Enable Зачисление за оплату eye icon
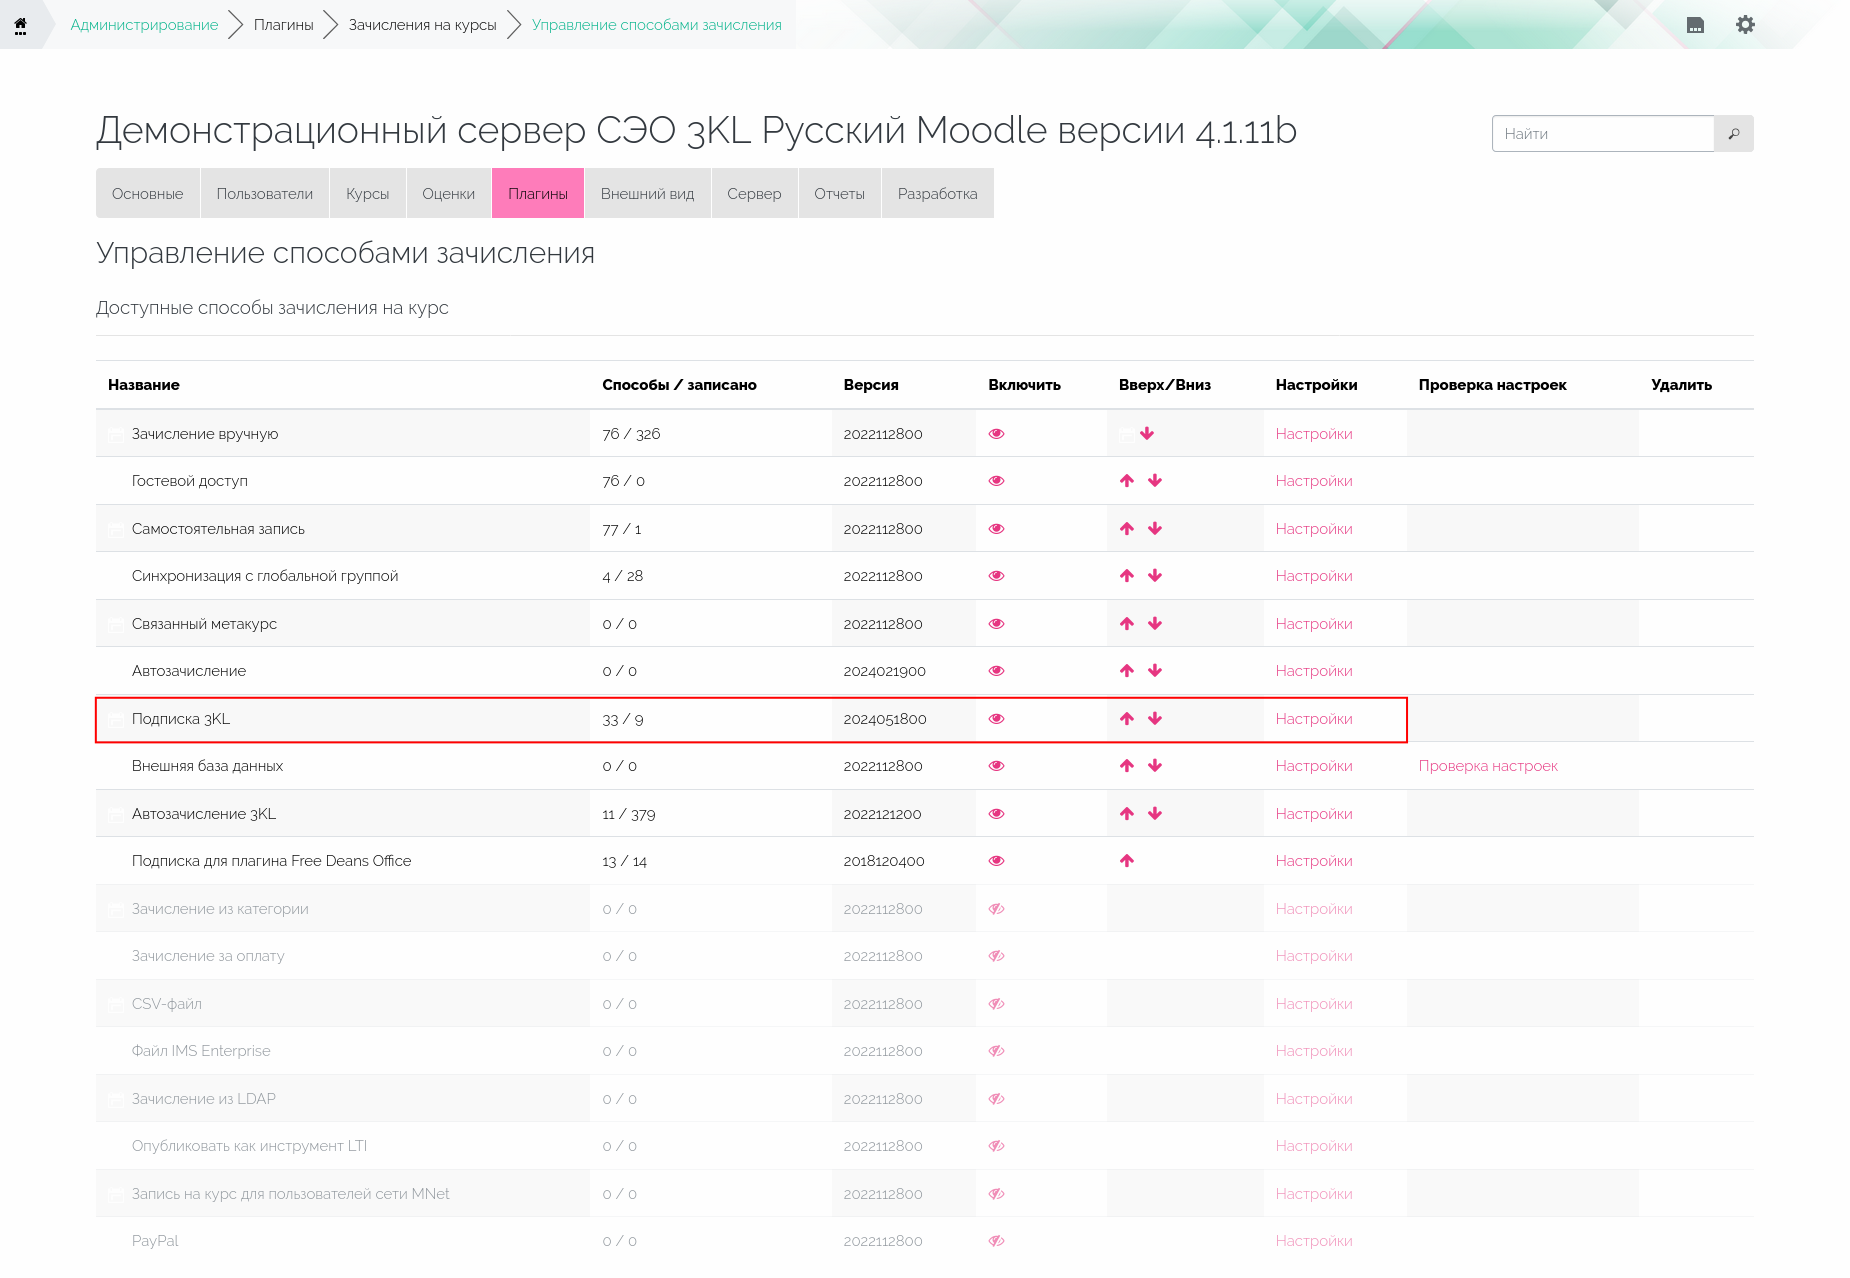 pos(996,956)
